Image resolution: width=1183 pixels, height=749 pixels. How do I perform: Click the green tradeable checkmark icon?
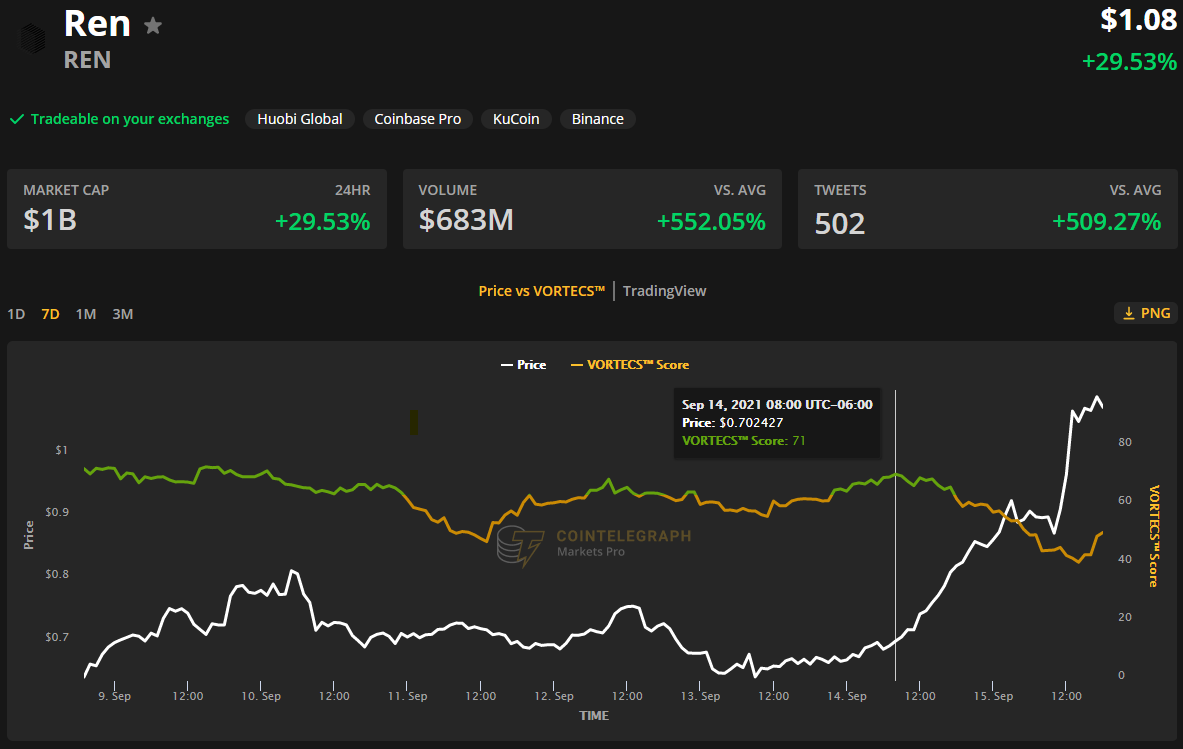(x=17, y=119)
